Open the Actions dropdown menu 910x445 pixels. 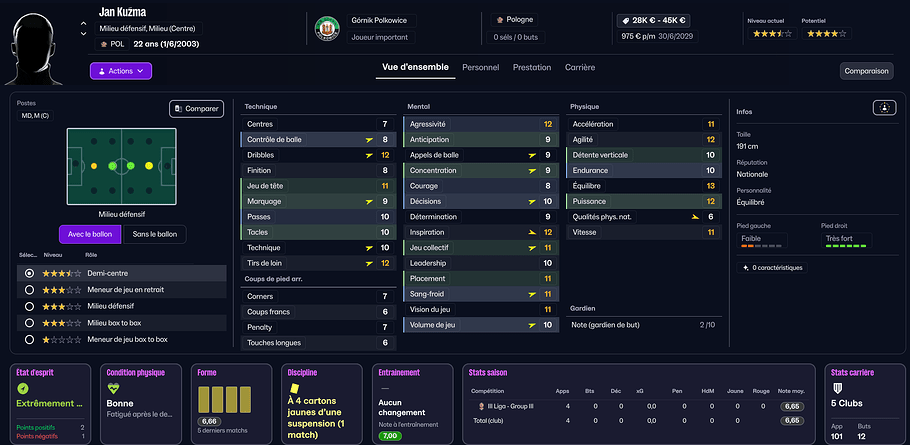[x=120, y=71]
